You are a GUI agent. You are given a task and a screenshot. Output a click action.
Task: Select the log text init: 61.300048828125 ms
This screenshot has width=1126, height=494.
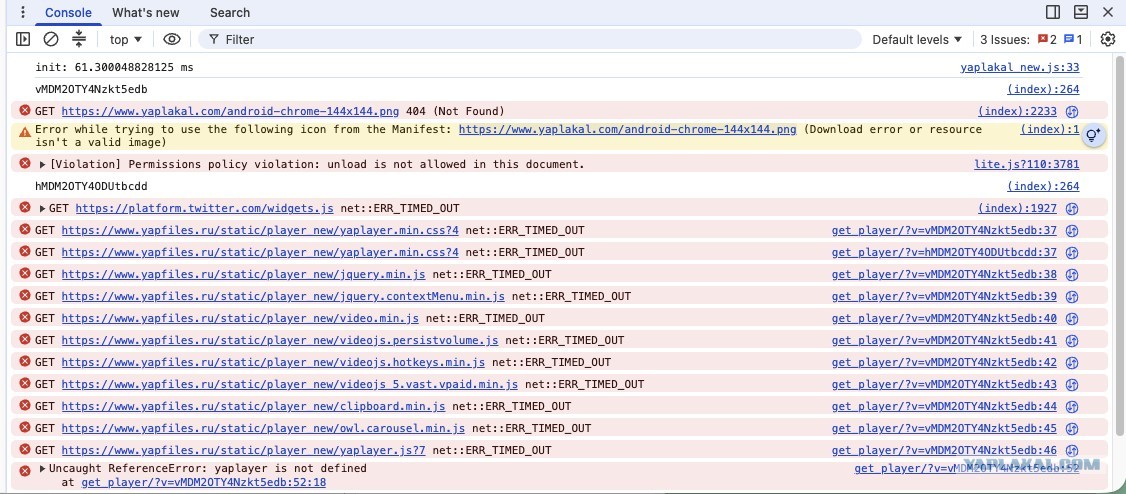(114, 67)
